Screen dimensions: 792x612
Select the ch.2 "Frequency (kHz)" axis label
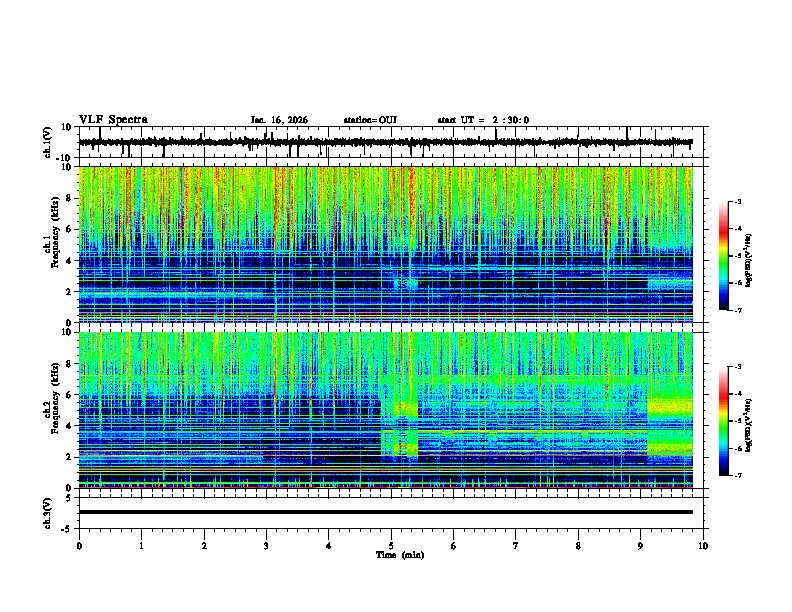click(x=55, y=398)
